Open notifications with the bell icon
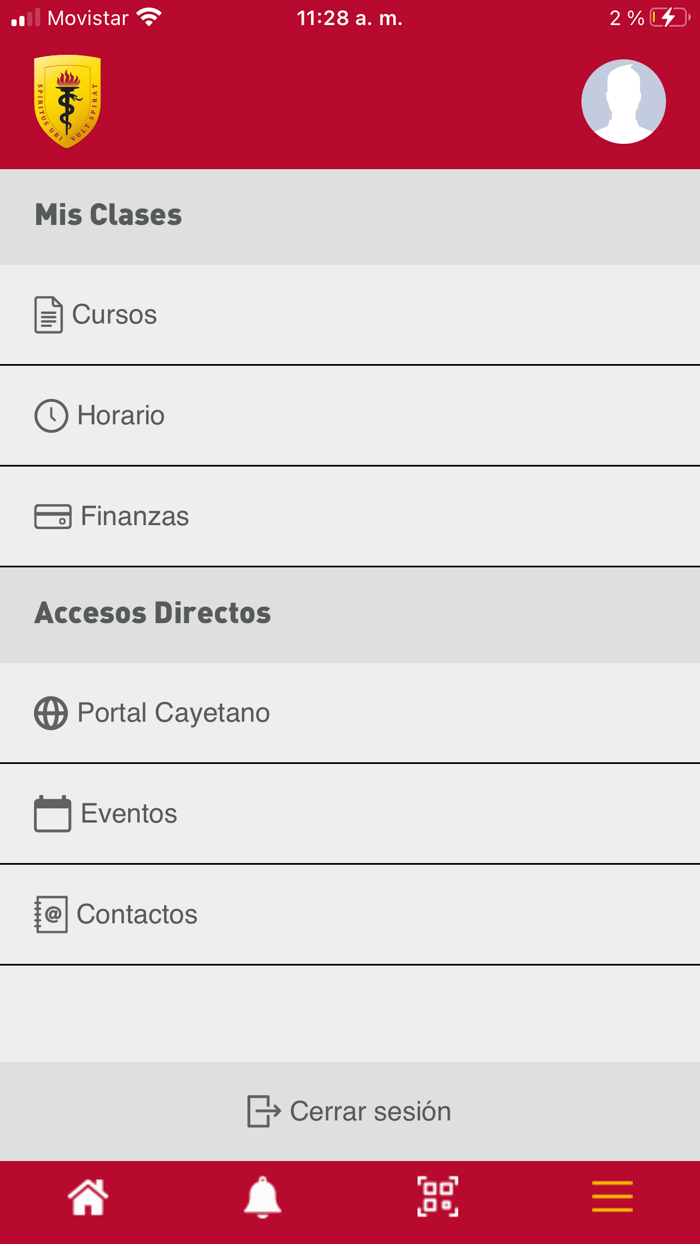This screenshot has height=1244, width=700. 262,1196
